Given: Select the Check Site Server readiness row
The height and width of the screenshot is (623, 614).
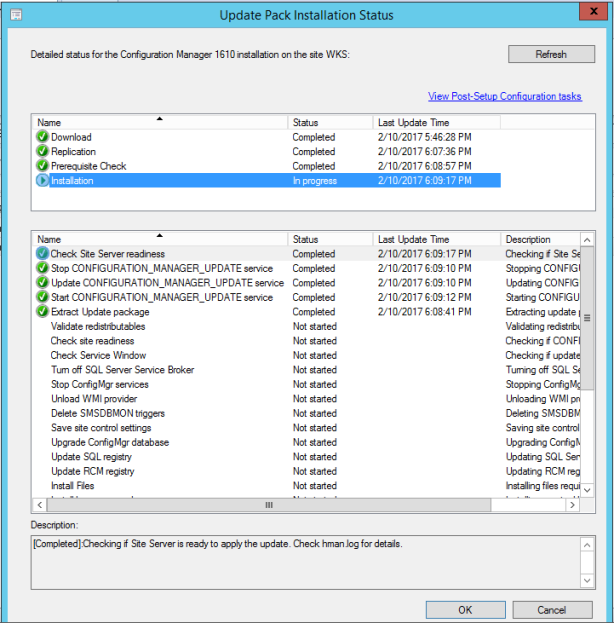Looking at the screenshot, I should click(x=308, y=253).
